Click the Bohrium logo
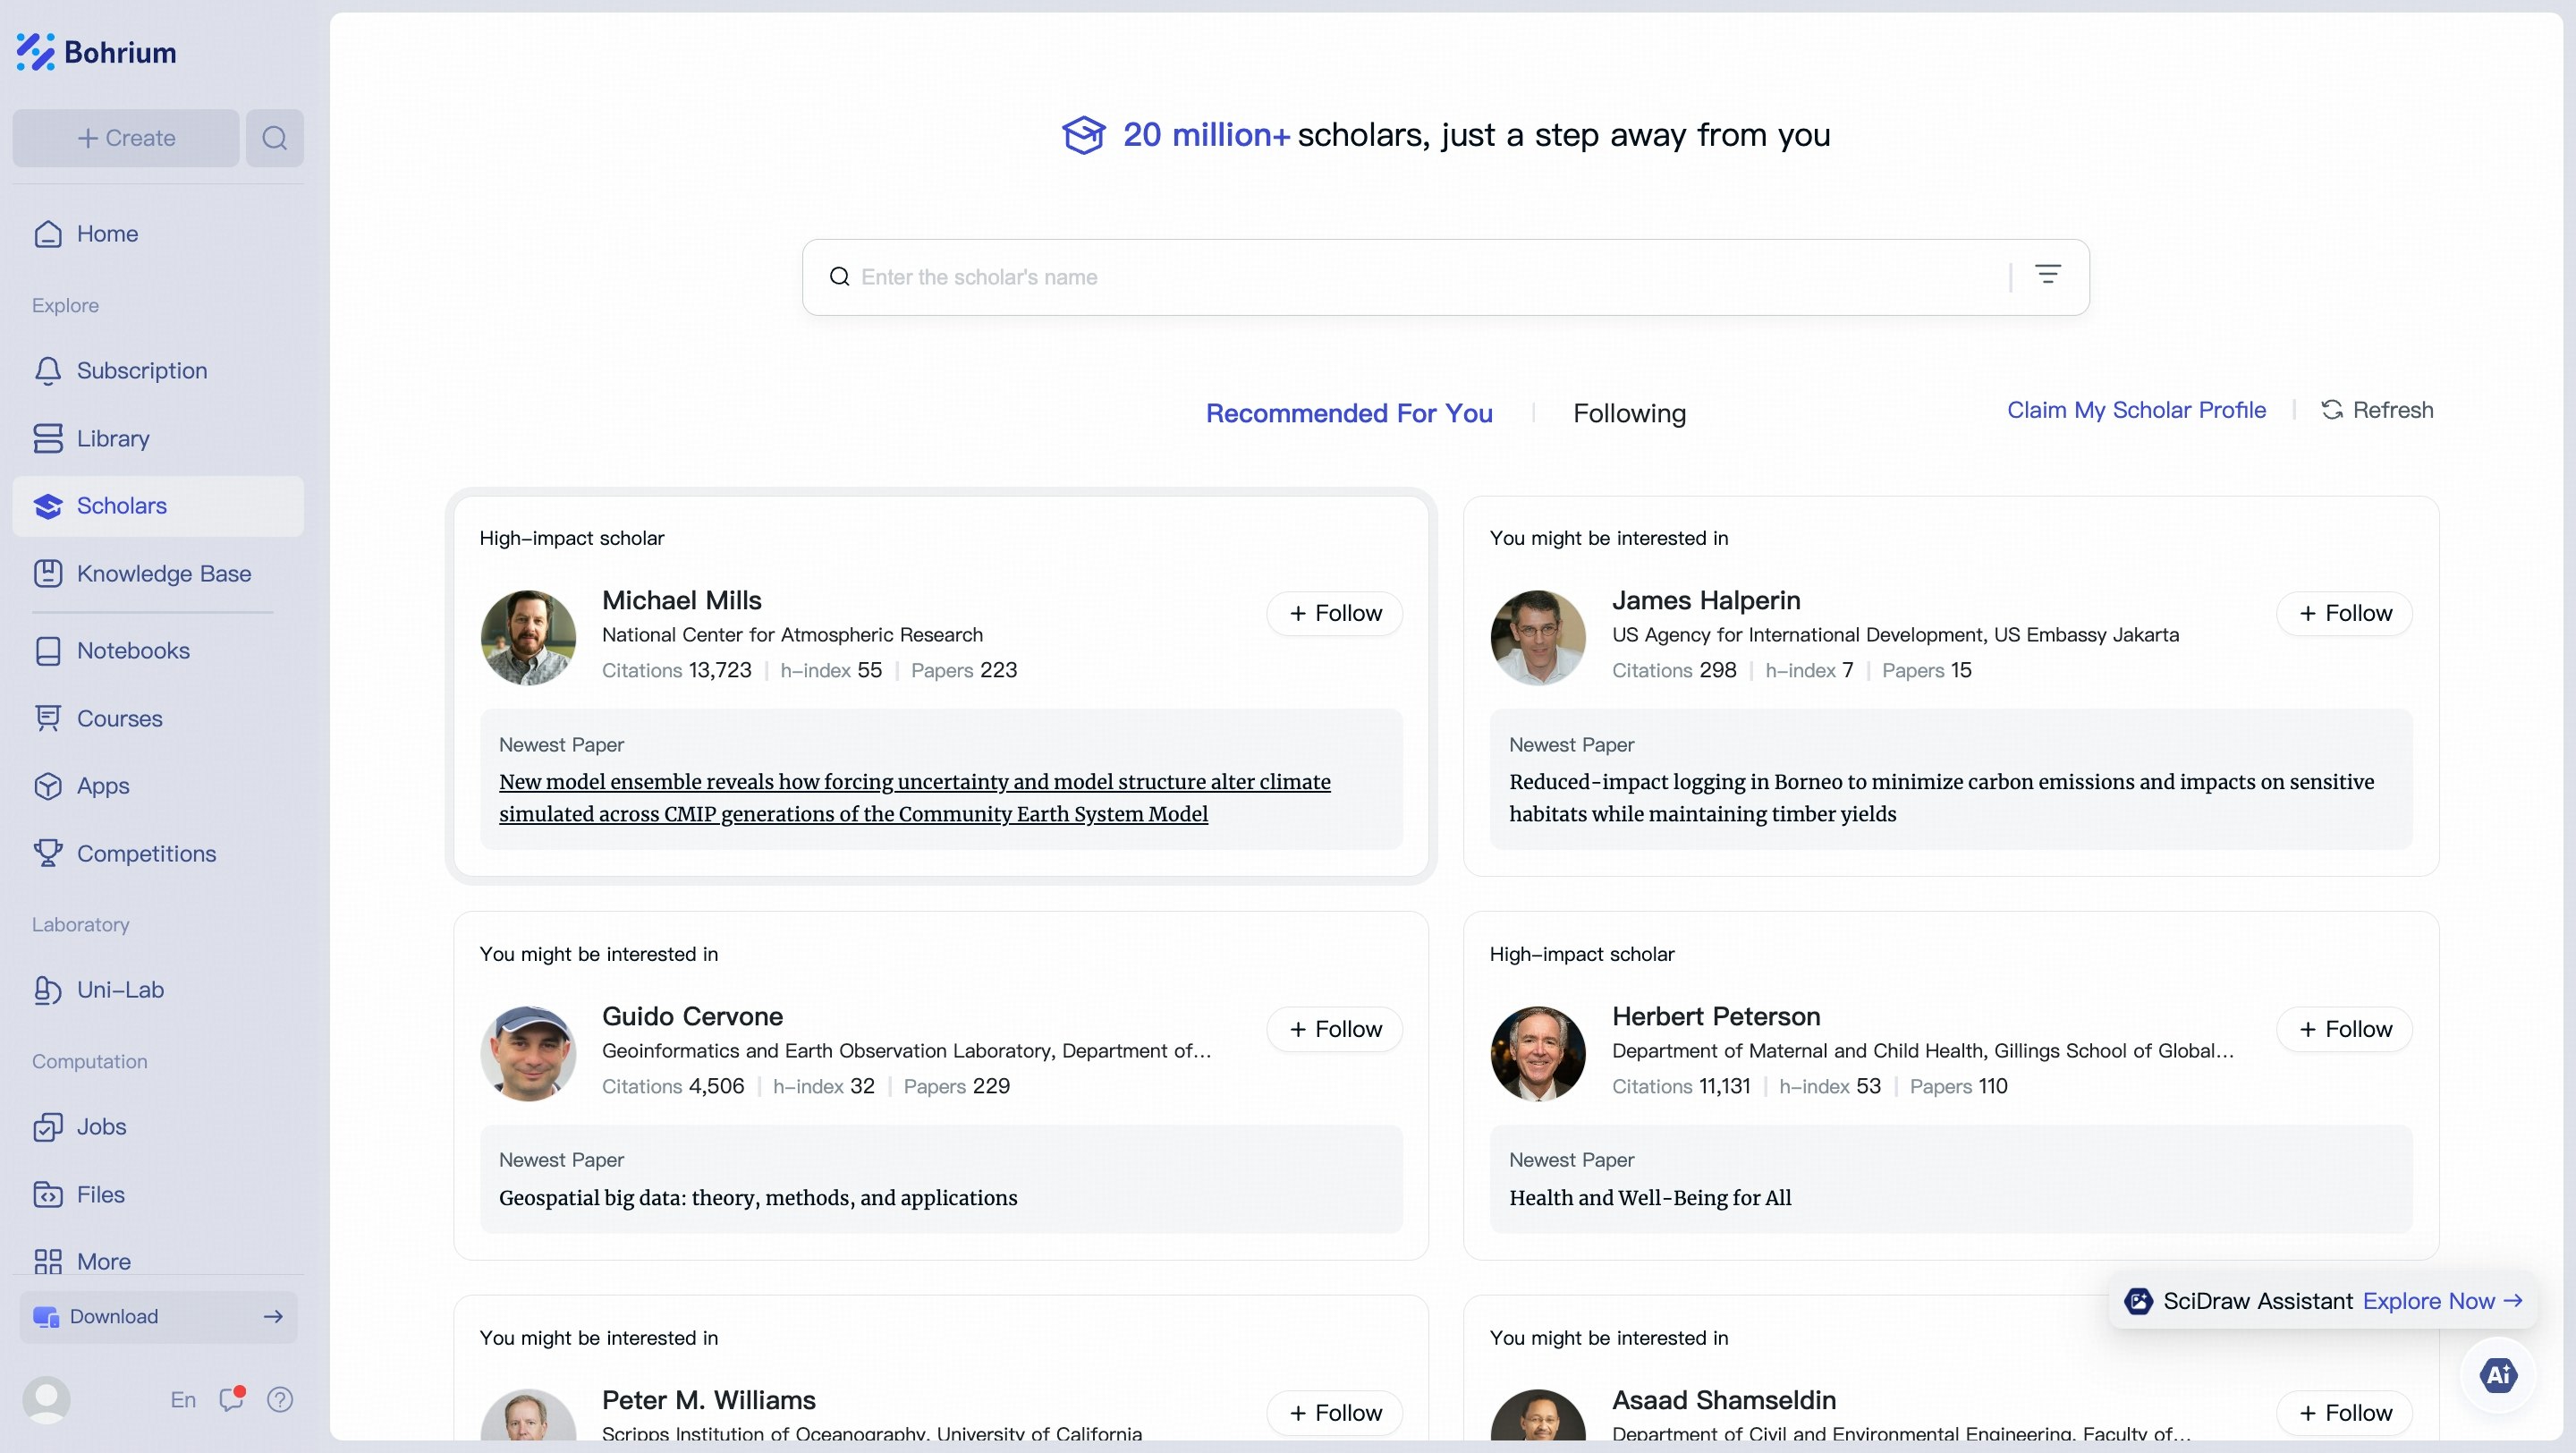Screen dimensions: 2576x1453 [97, 52]
